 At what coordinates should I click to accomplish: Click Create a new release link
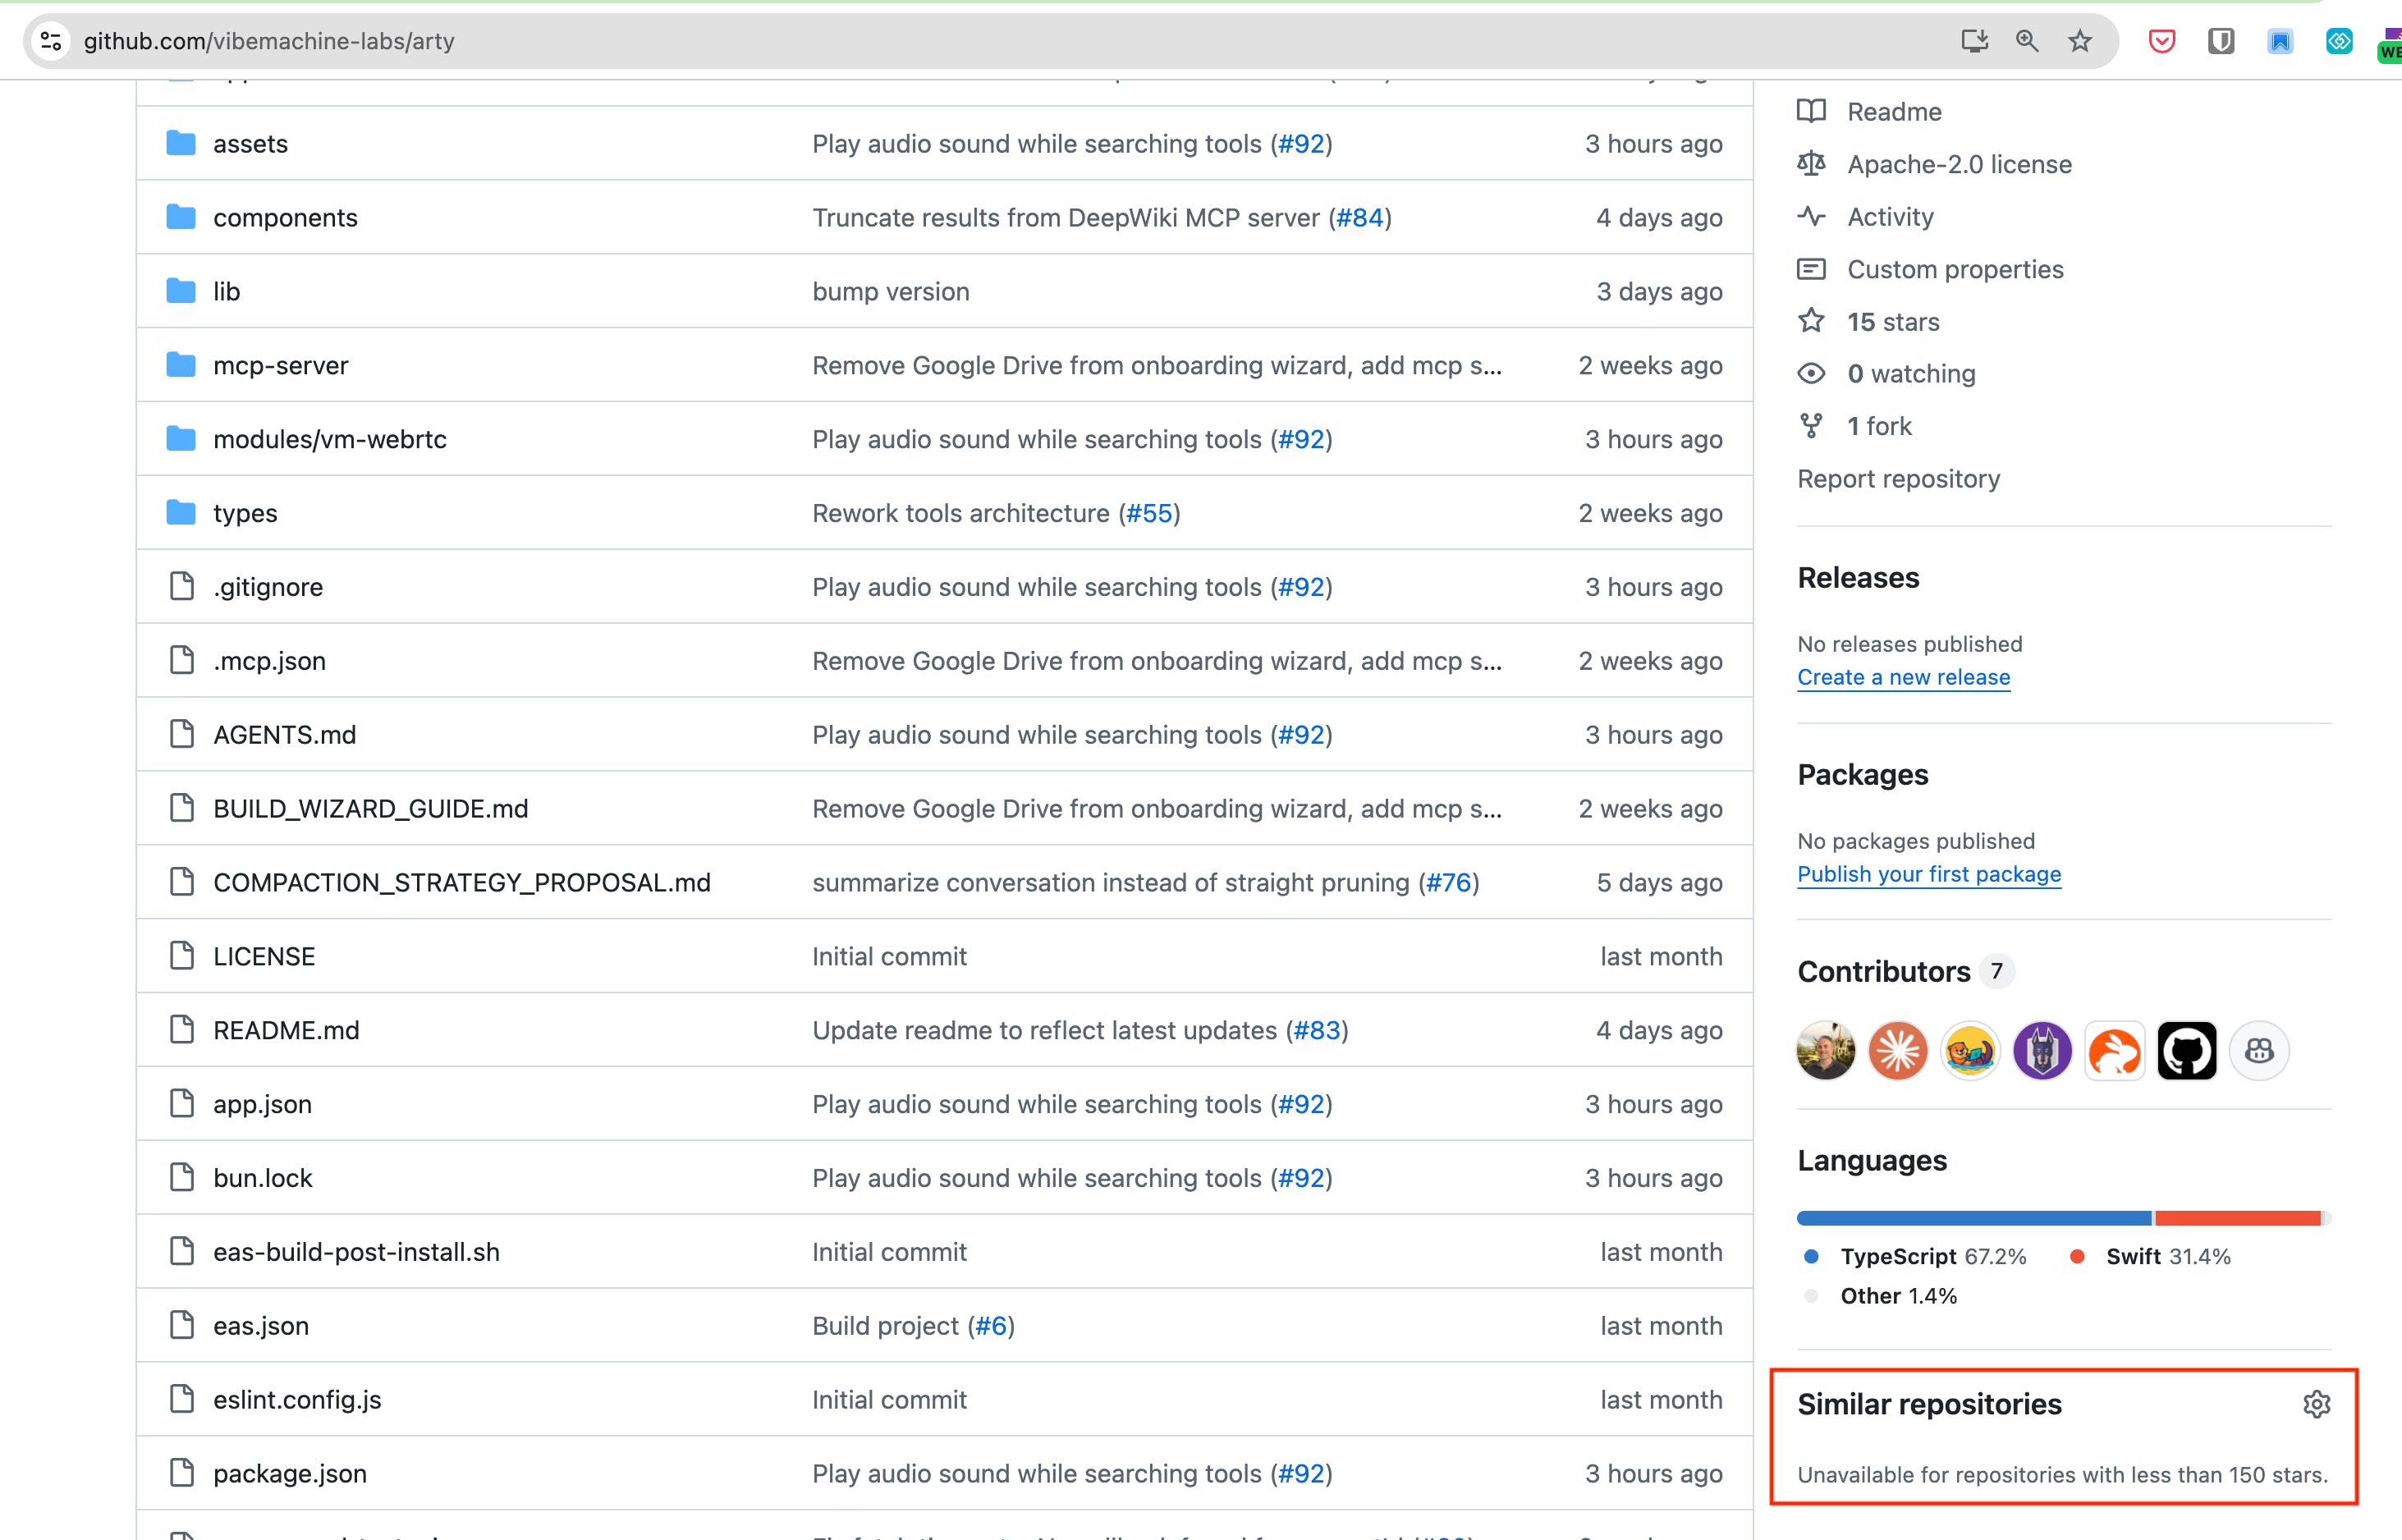pyautogui.click(x=1903, y=677)
